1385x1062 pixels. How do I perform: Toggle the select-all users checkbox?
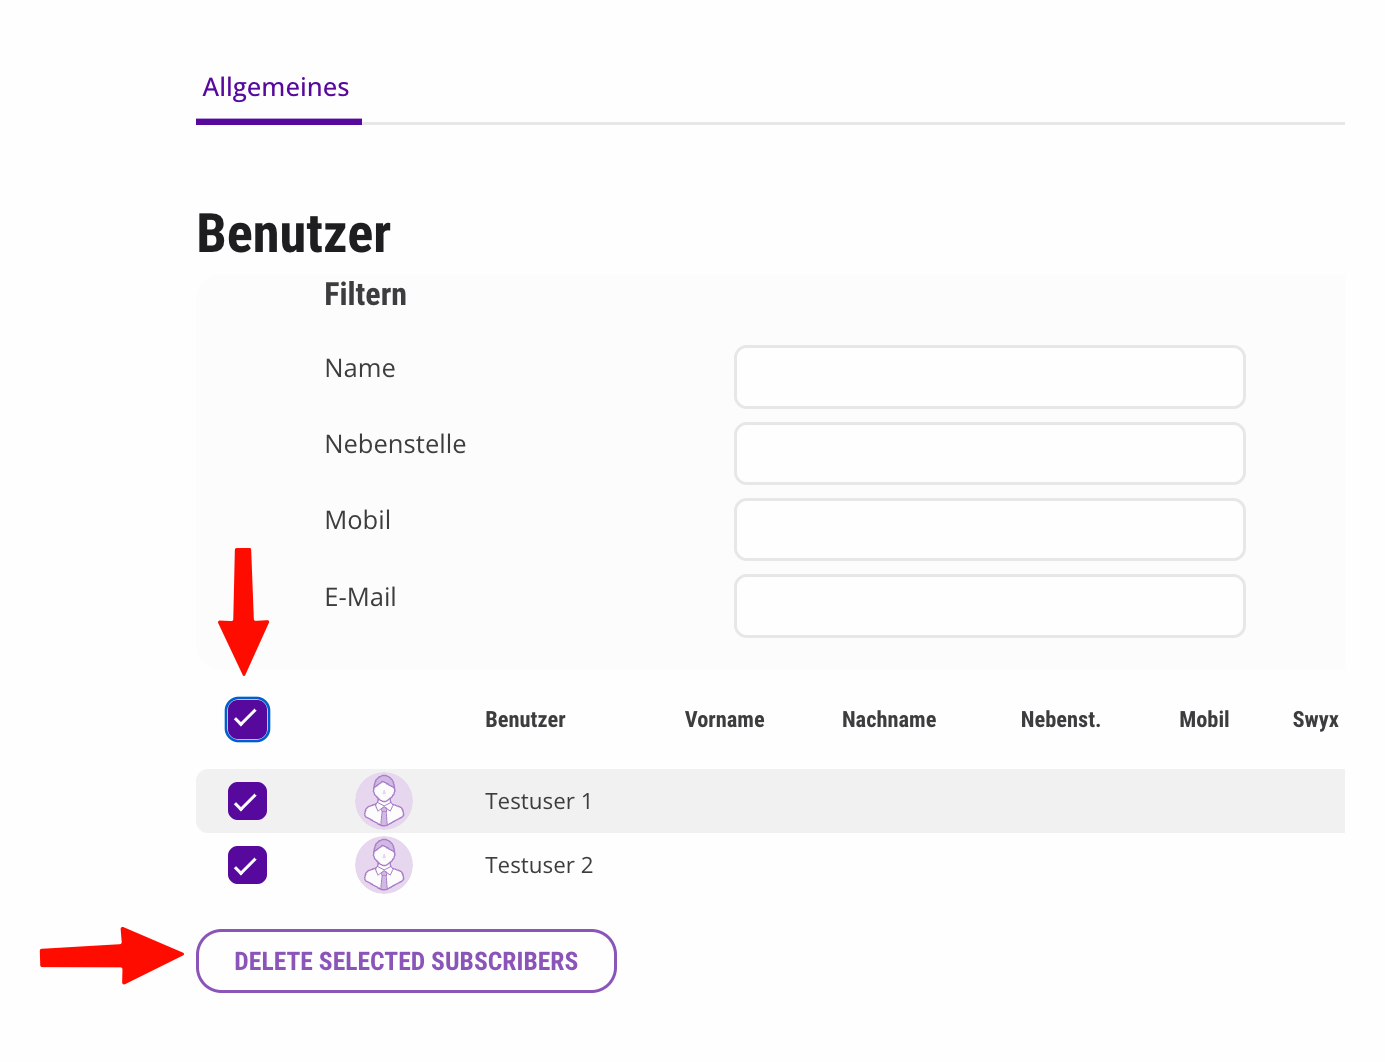pos(247,719)
